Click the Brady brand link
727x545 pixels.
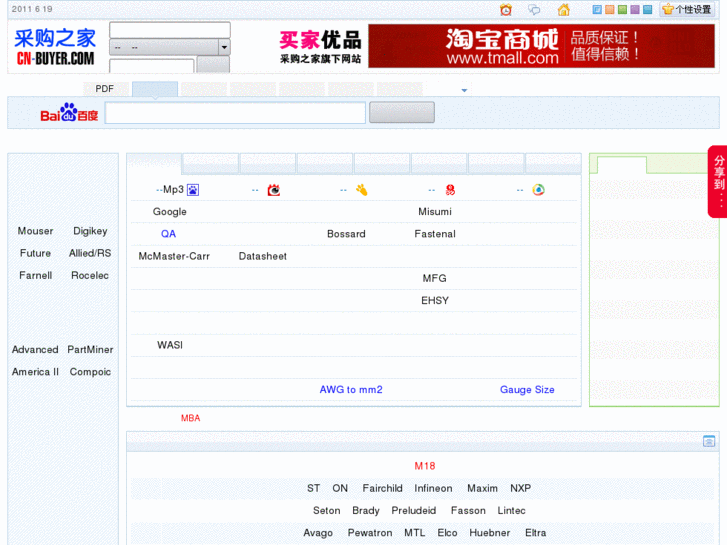(x=366, y=511)
